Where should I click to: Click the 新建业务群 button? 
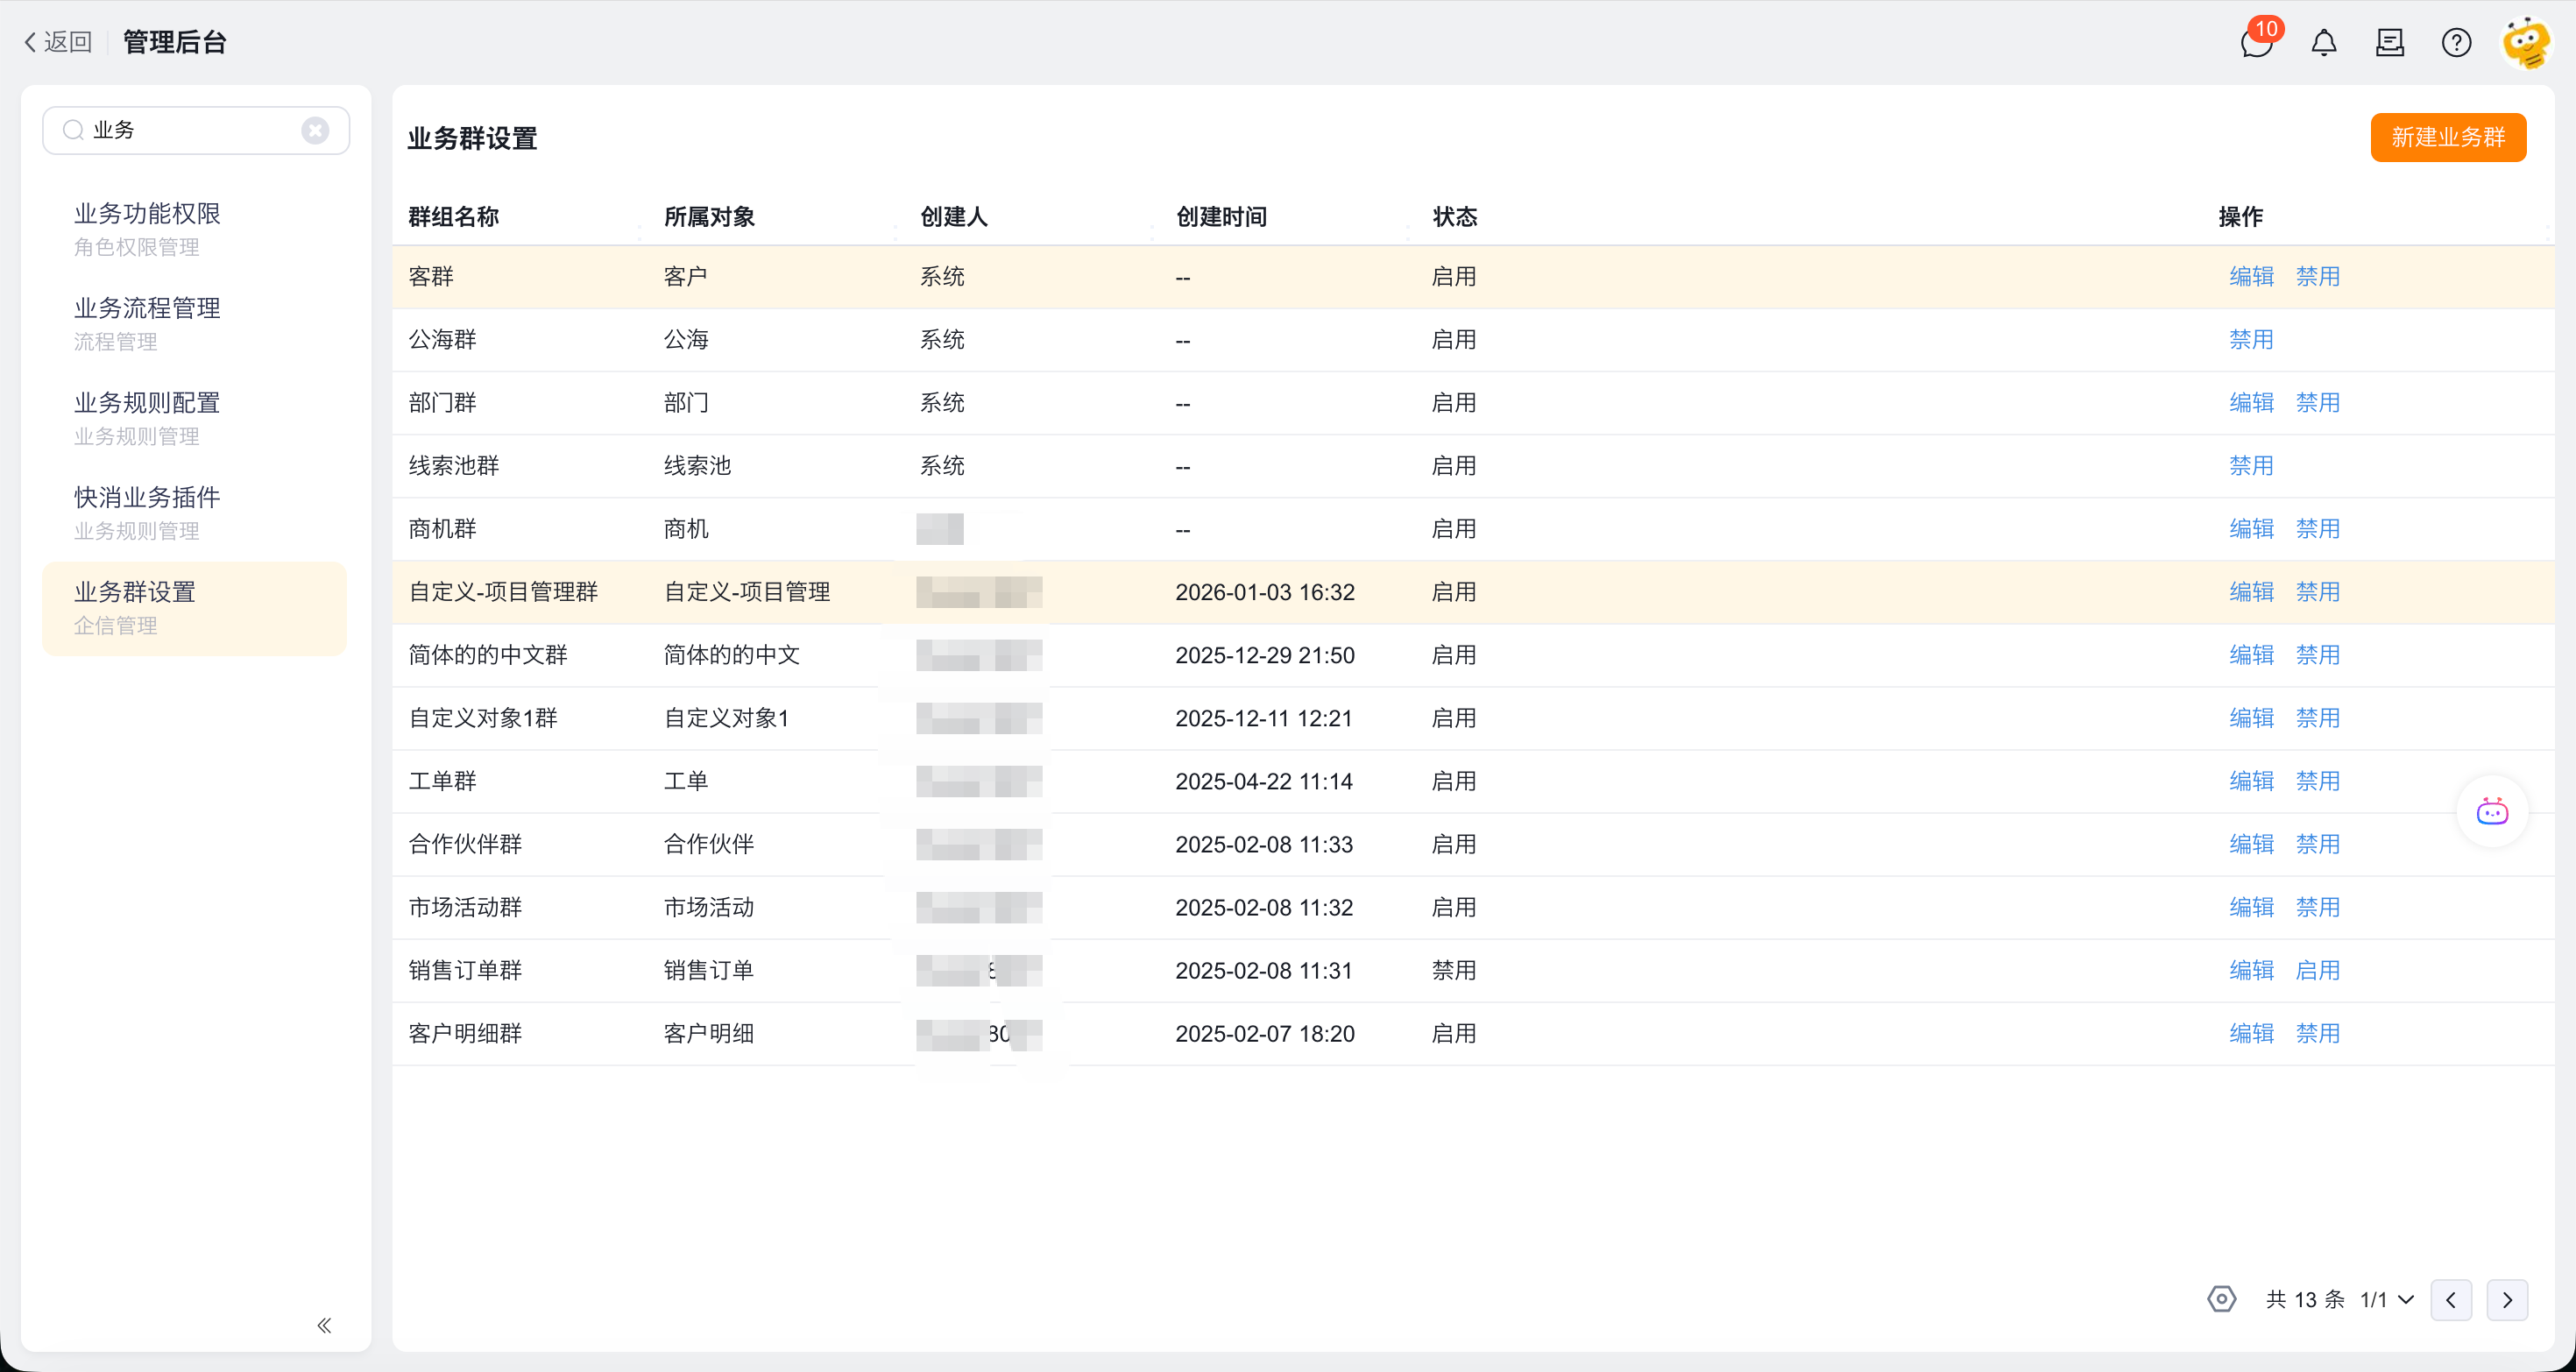tap(2447, 137)
